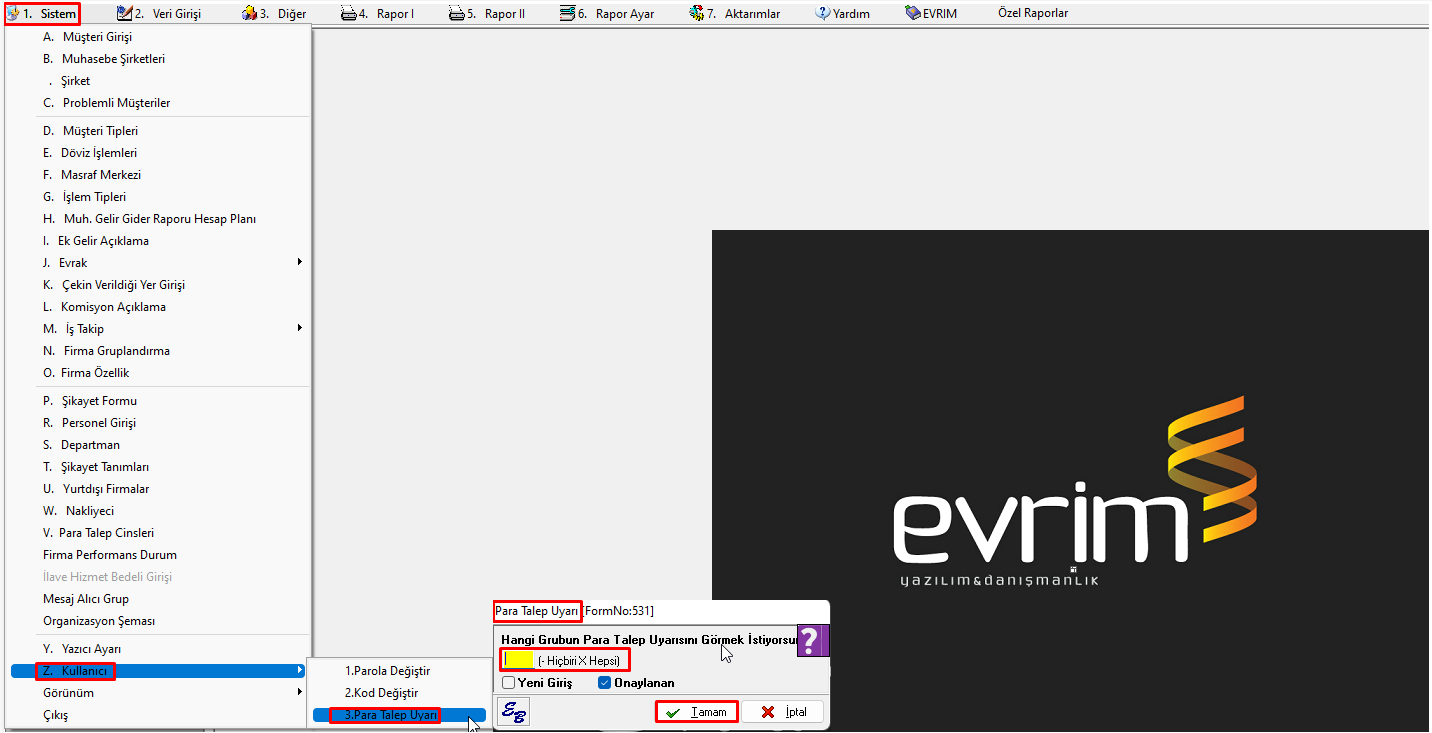Expand the M. İş Takip submenu
The height and width of the screenshot is (733, 1432).
coord(160,329)
